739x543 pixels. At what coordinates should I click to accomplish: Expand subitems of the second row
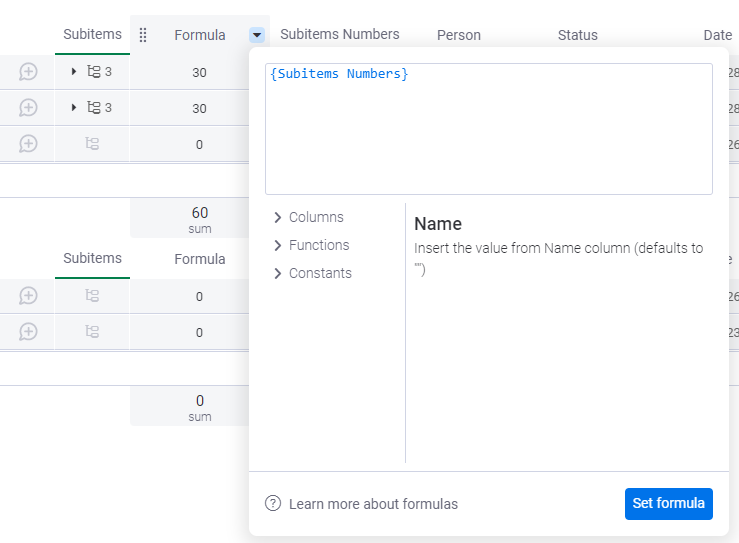pyautogui.click(x=74, y=108)
